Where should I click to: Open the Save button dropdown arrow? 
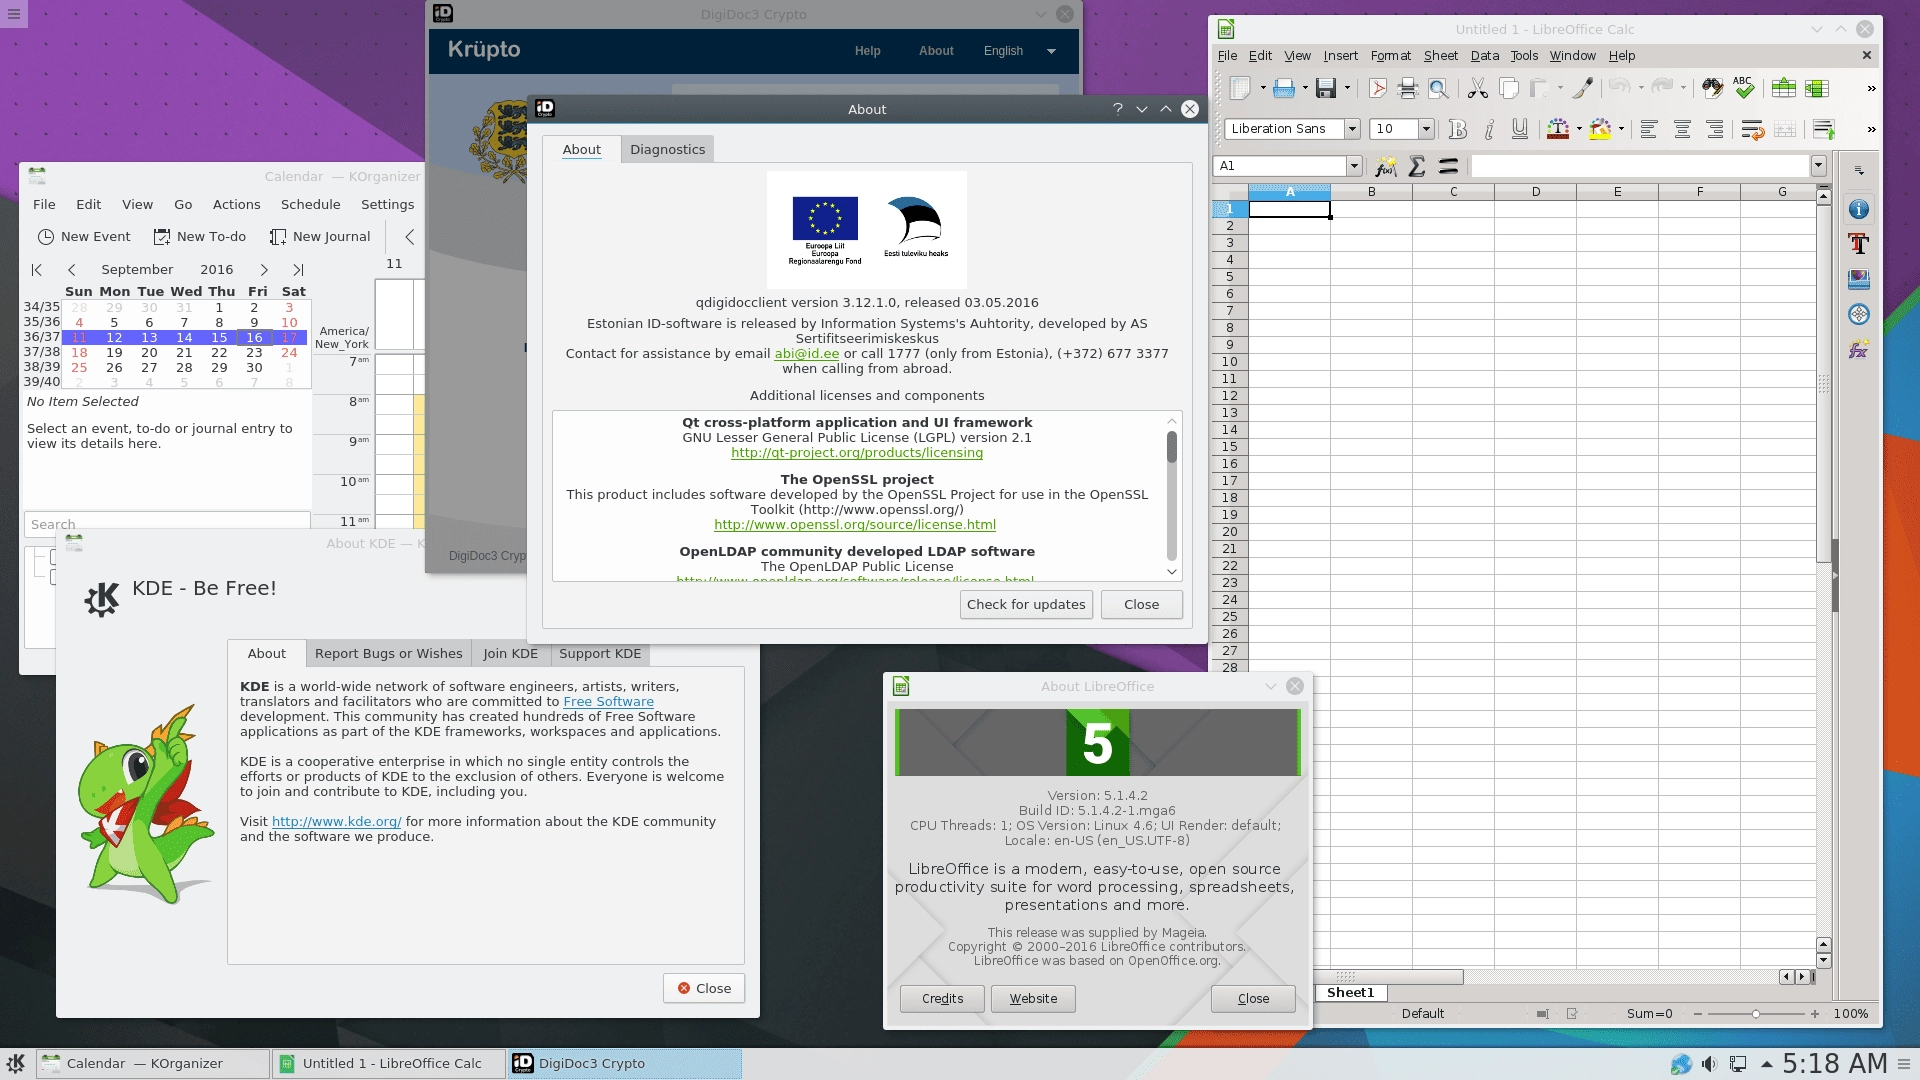1347,88
